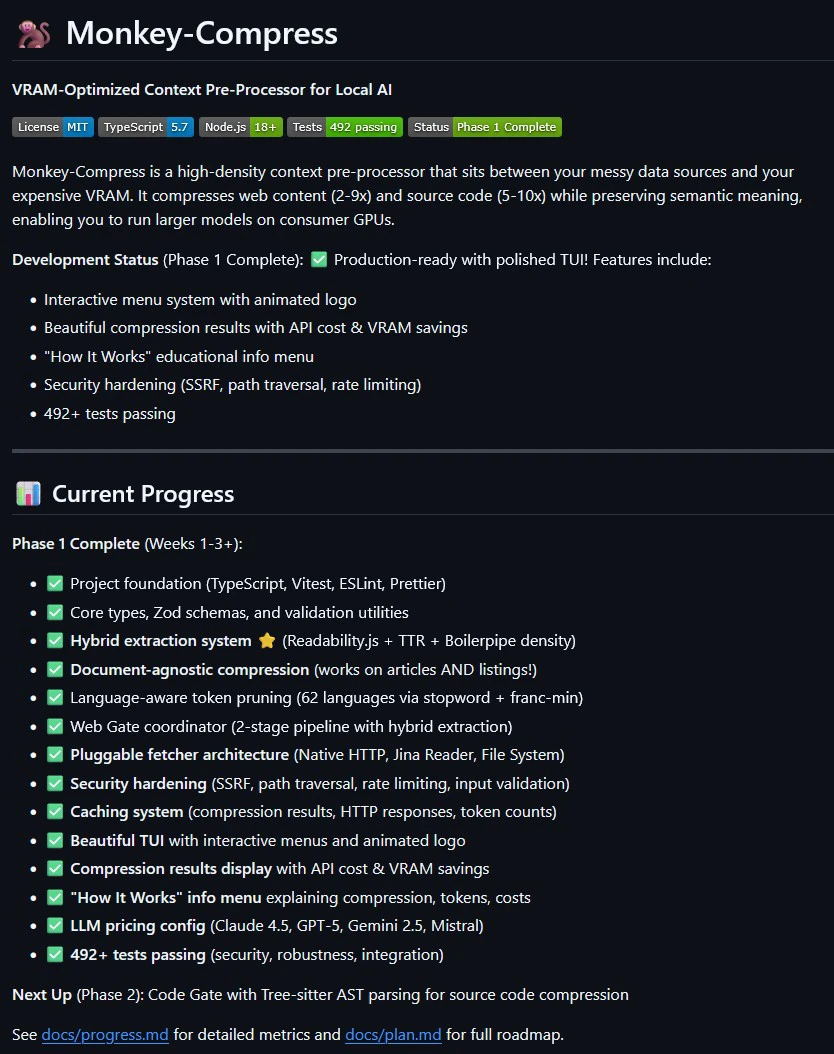
Task: Click the Monkey-Compress heading
Action: pos(202,34)
